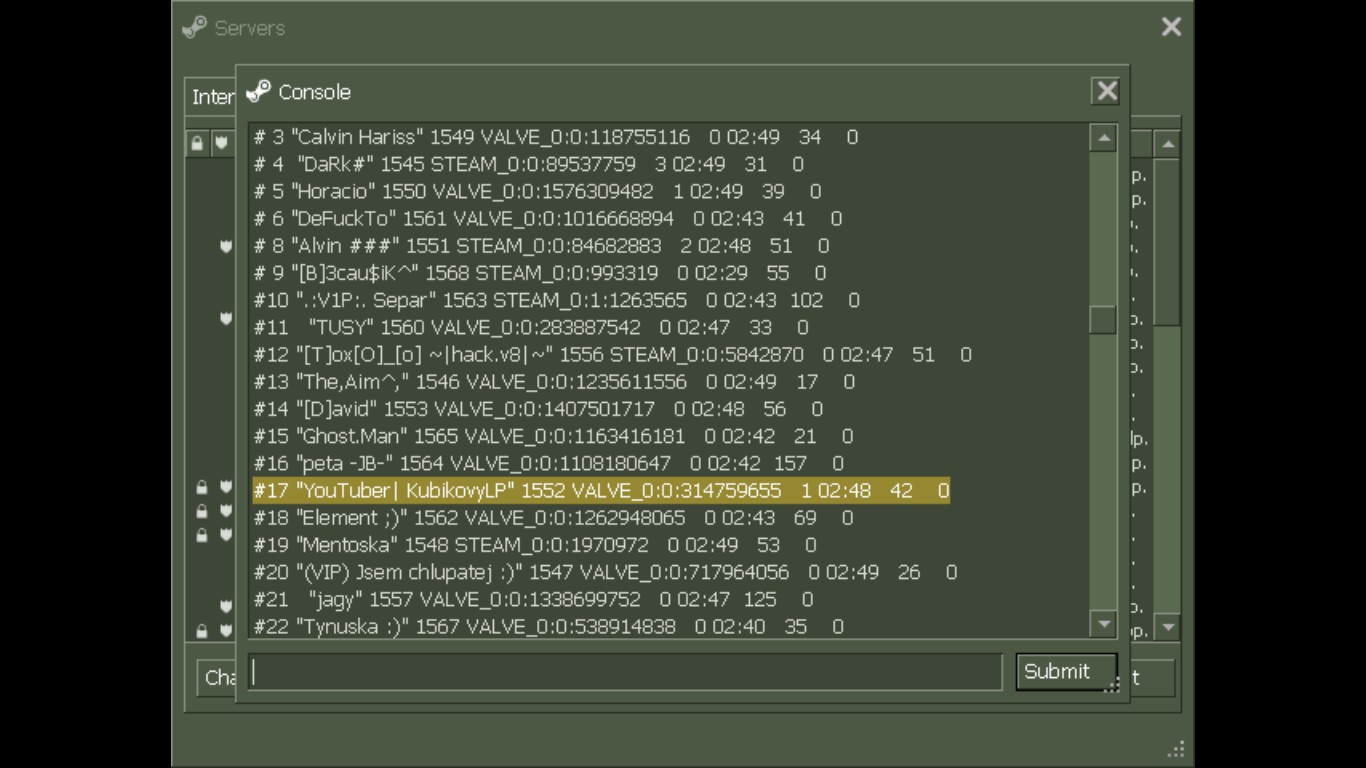
Task: Click the password lock column header icon
Action: [197, 143]
